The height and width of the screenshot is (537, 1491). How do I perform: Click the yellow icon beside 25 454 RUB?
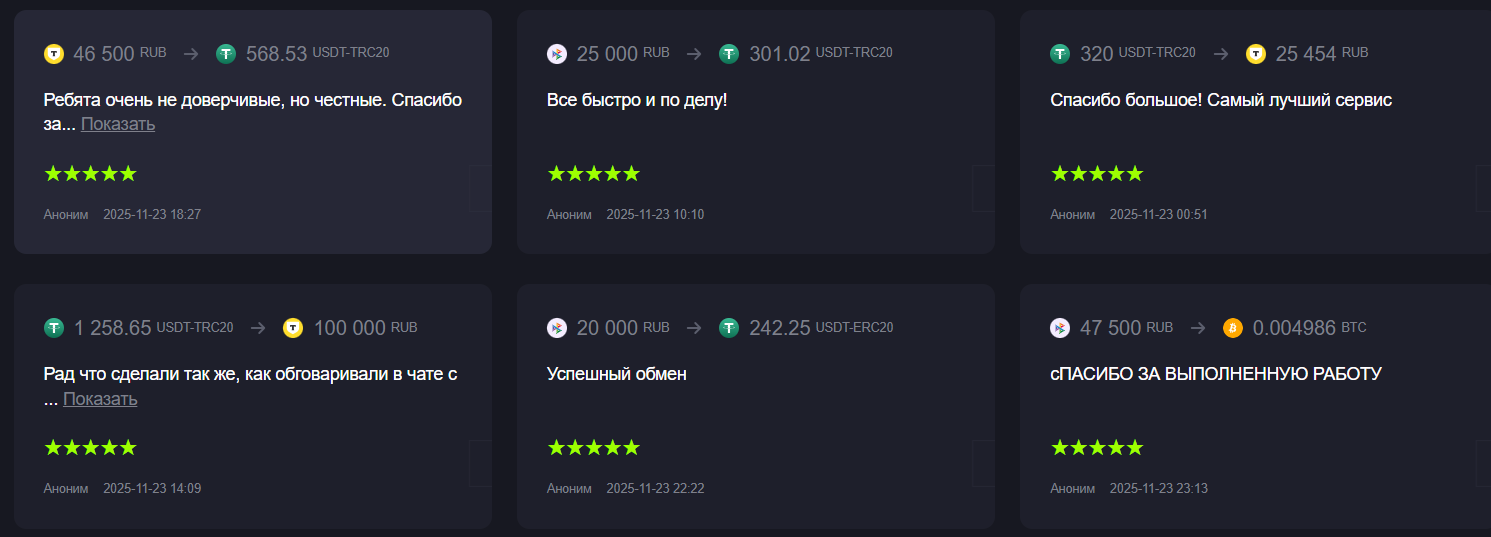pos(1256,54)
